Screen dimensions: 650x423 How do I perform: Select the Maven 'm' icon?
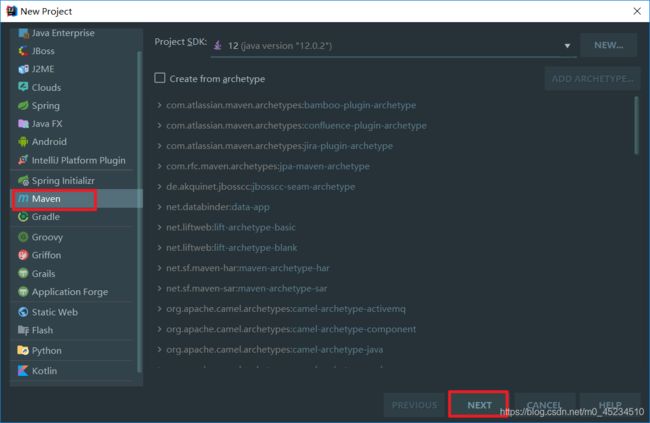point(23,199)
